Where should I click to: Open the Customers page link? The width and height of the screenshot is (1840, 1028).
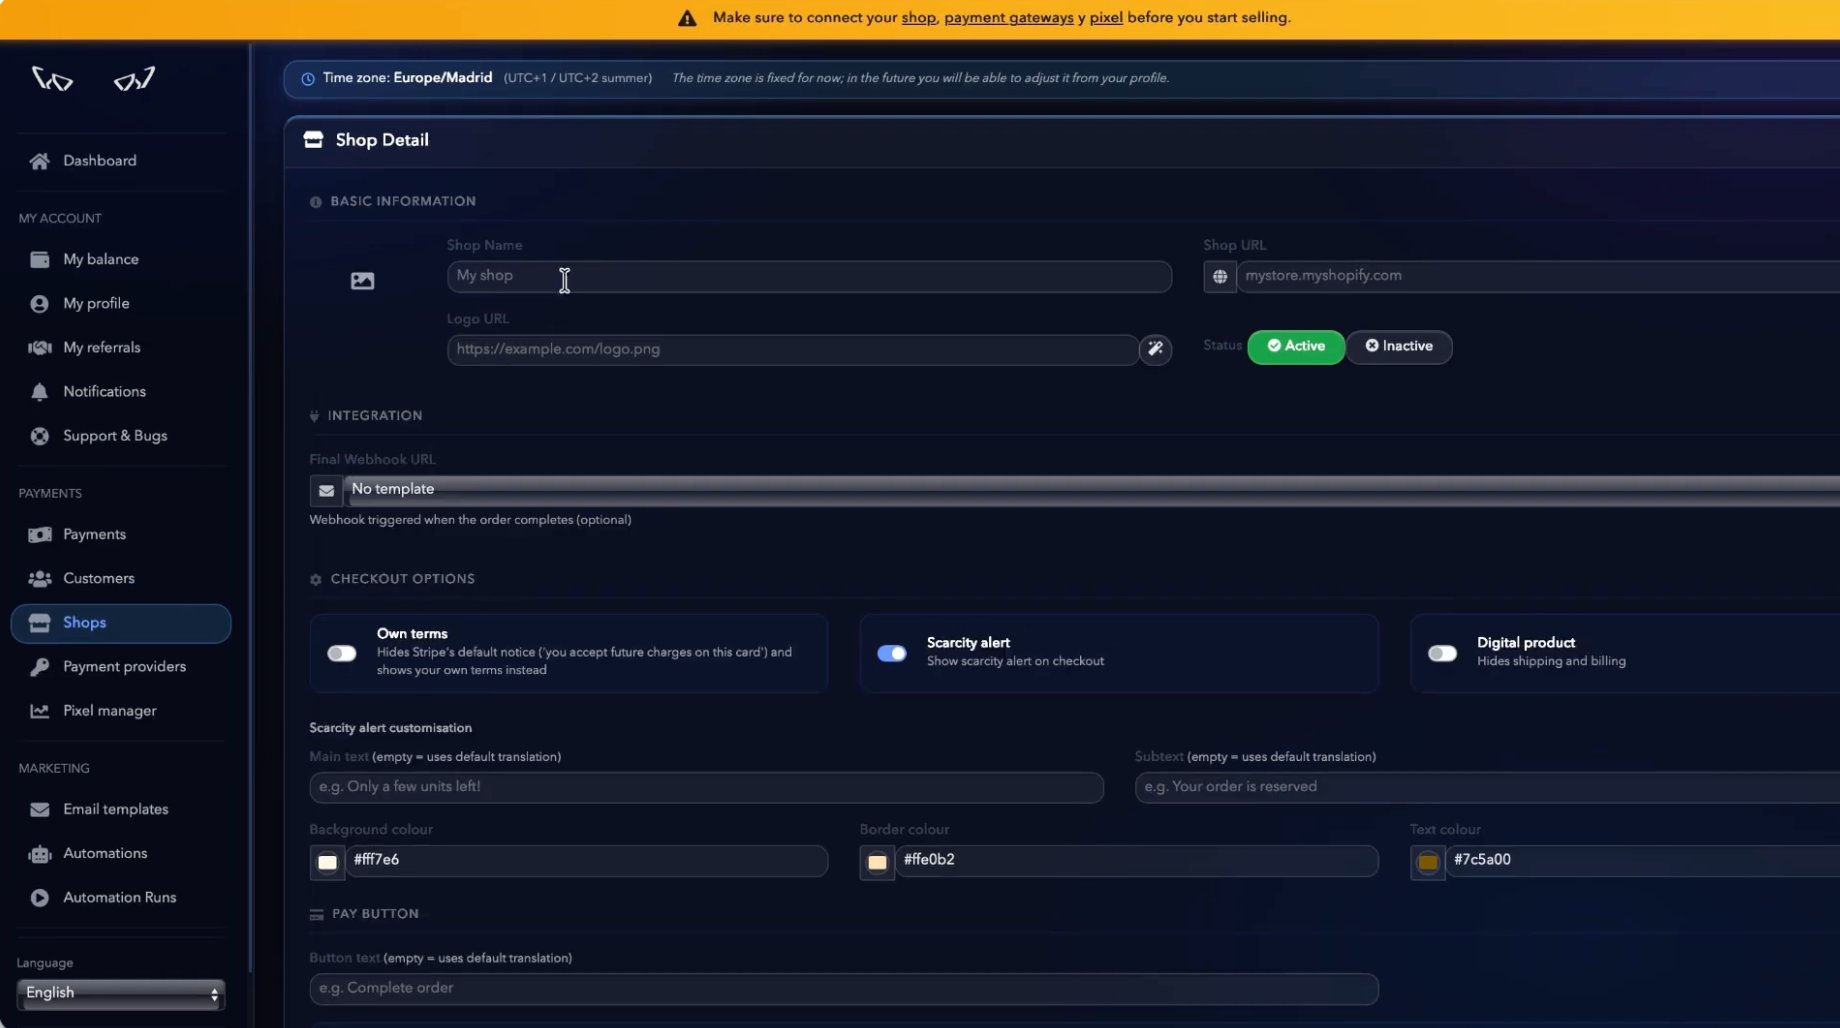[99, 579]
